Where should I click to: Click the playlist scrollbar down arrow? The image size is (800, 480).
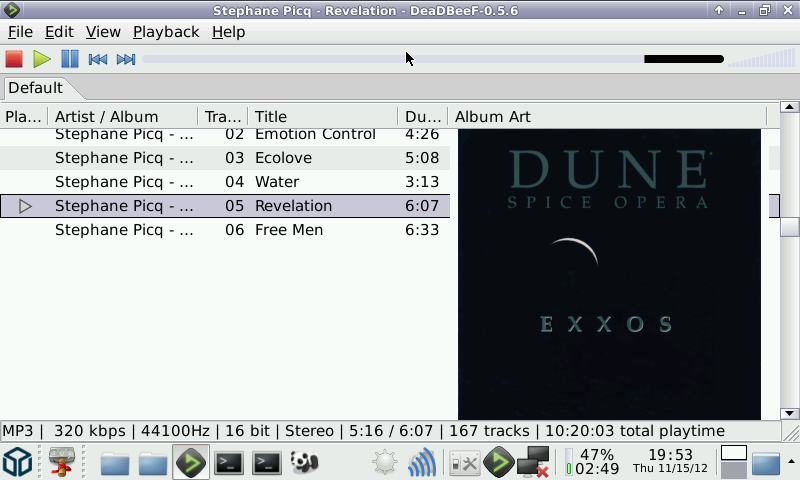pyautogui.click(x=789, y=414)
